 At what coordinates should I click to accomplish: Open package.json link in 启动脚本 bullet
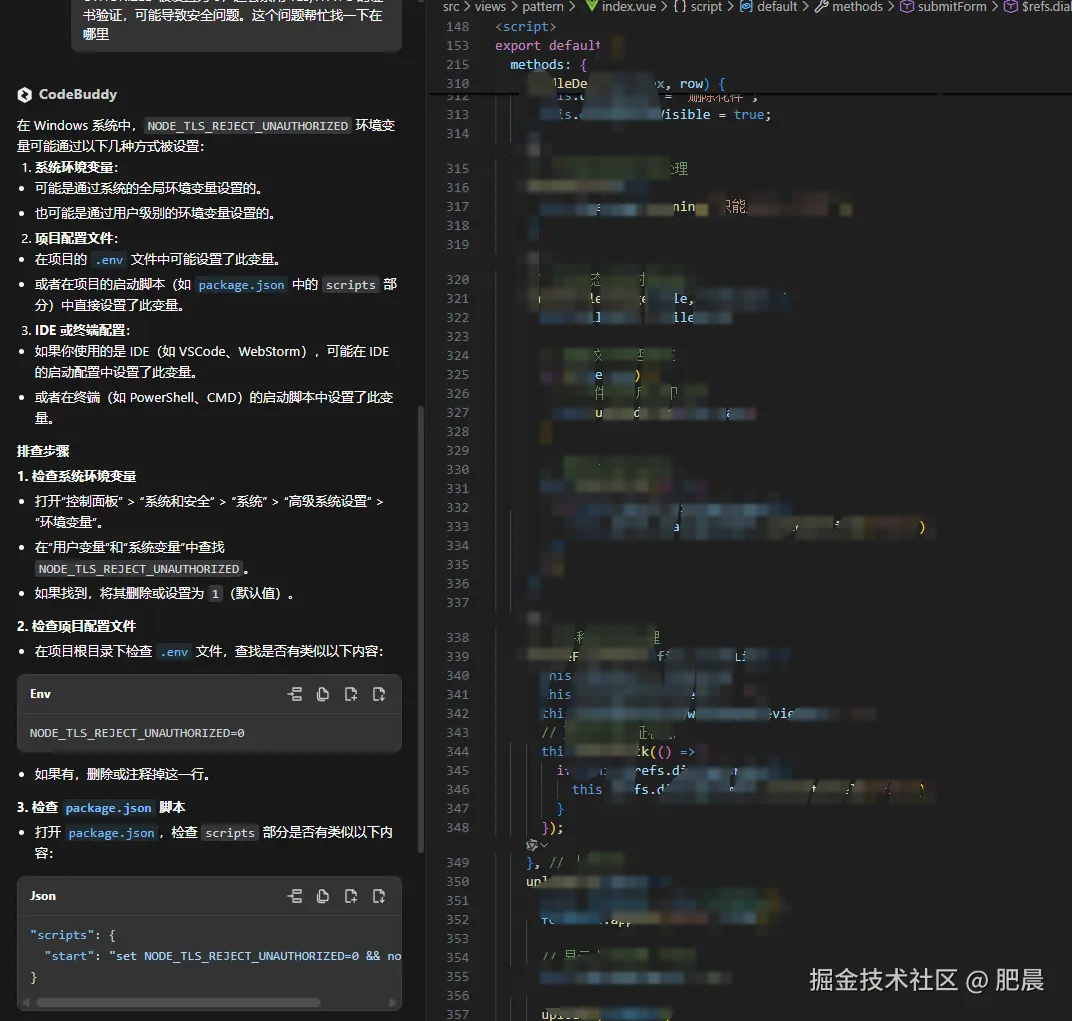[241, 285]
